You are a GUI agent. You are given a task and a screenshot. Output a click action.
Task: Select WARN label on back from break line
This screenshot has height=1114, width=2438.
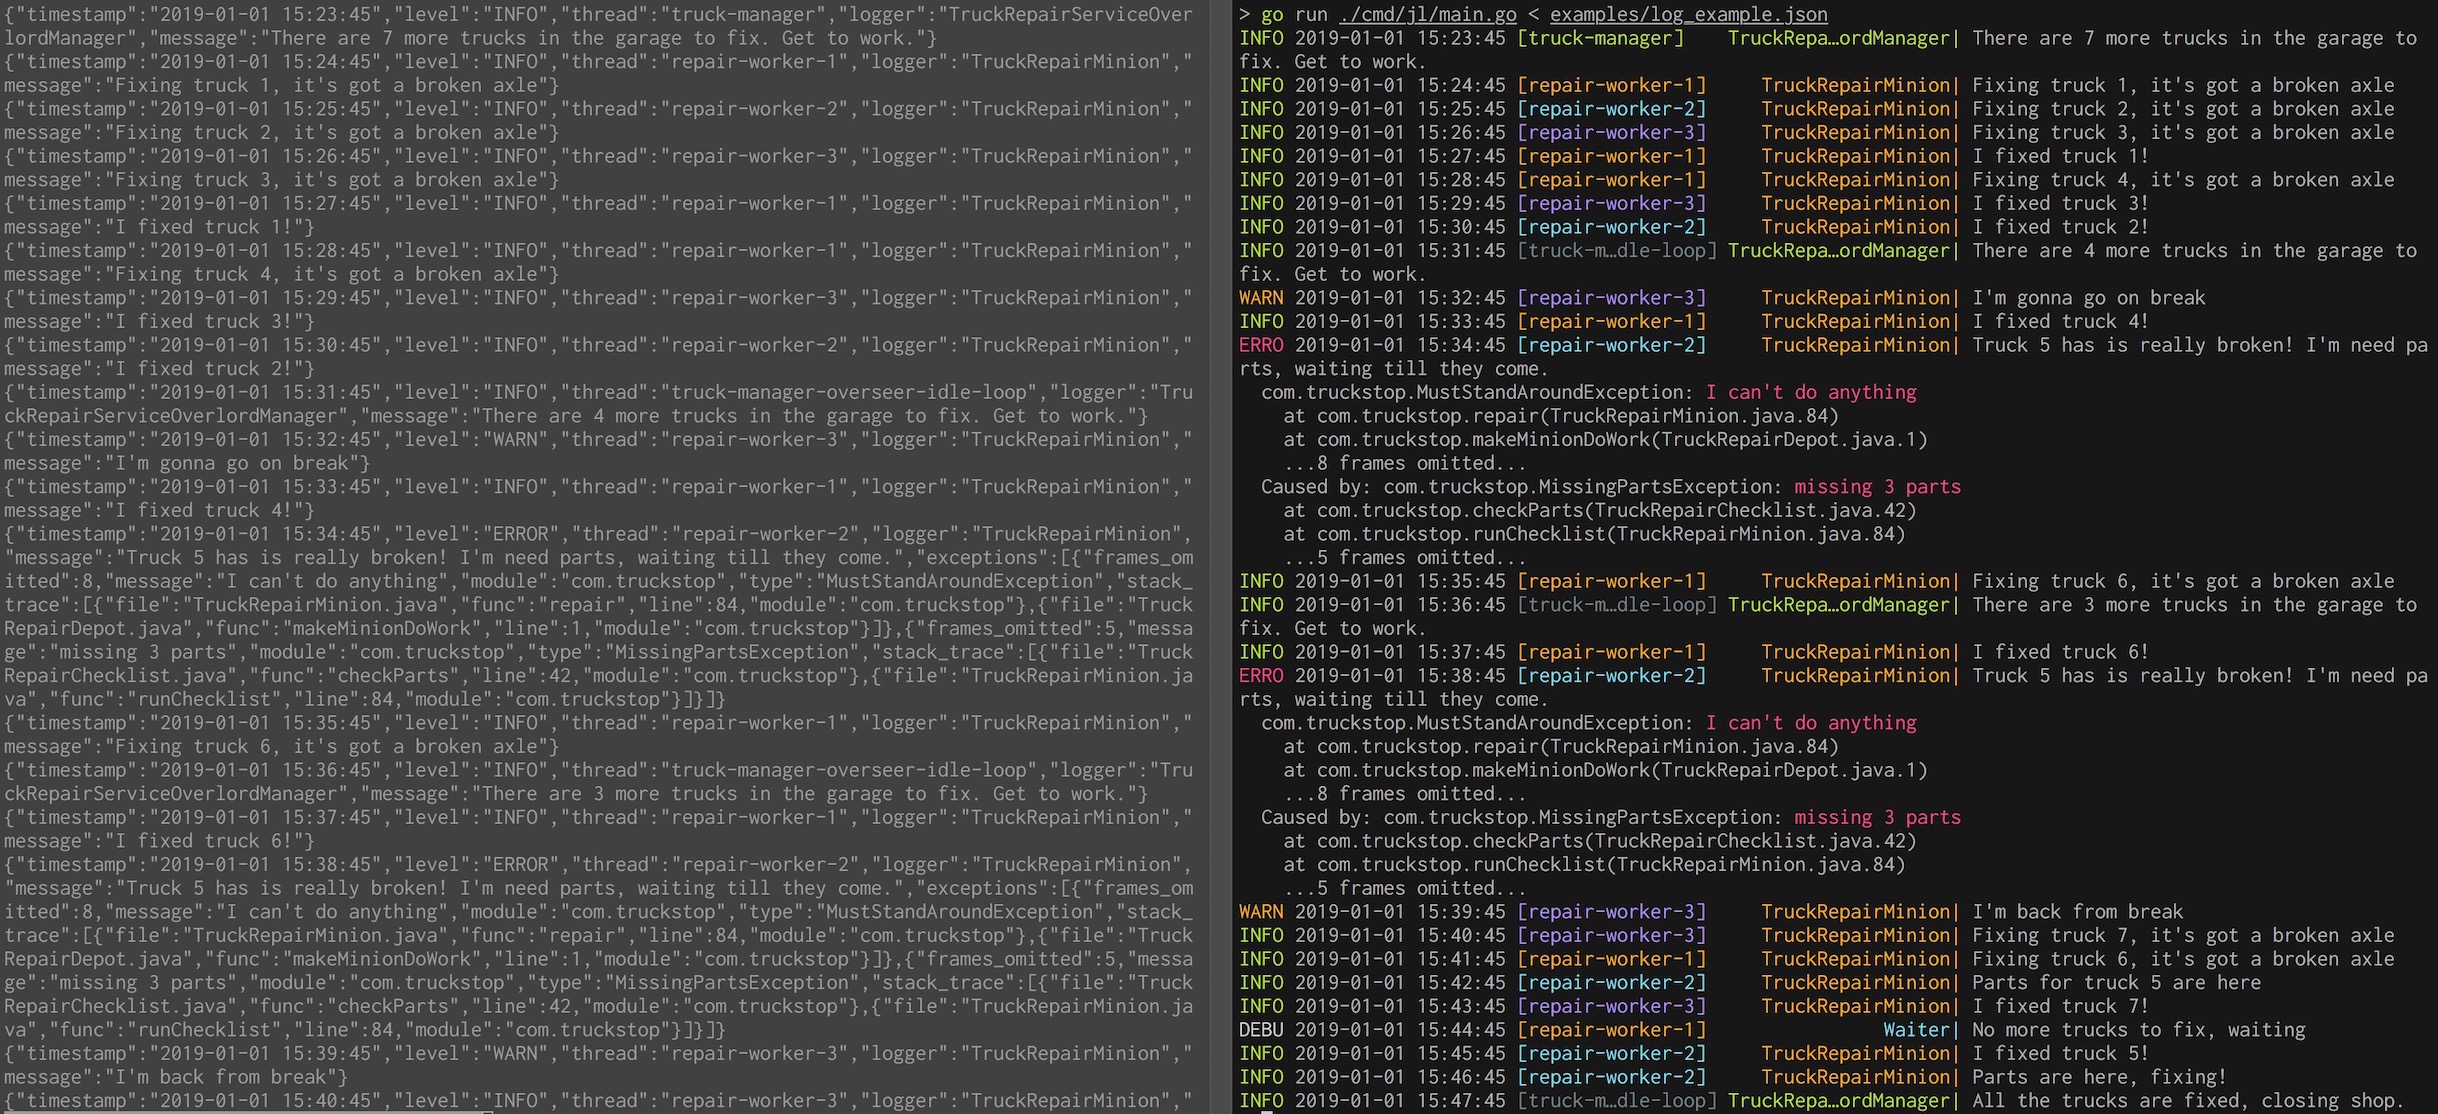pos(1261,911)
